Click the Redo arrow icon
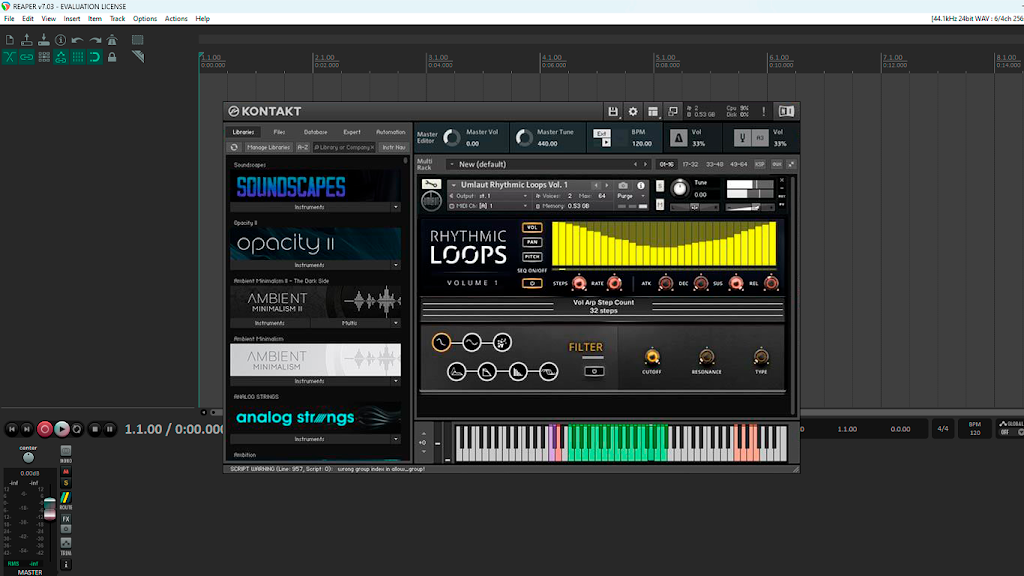 (95, 40)
